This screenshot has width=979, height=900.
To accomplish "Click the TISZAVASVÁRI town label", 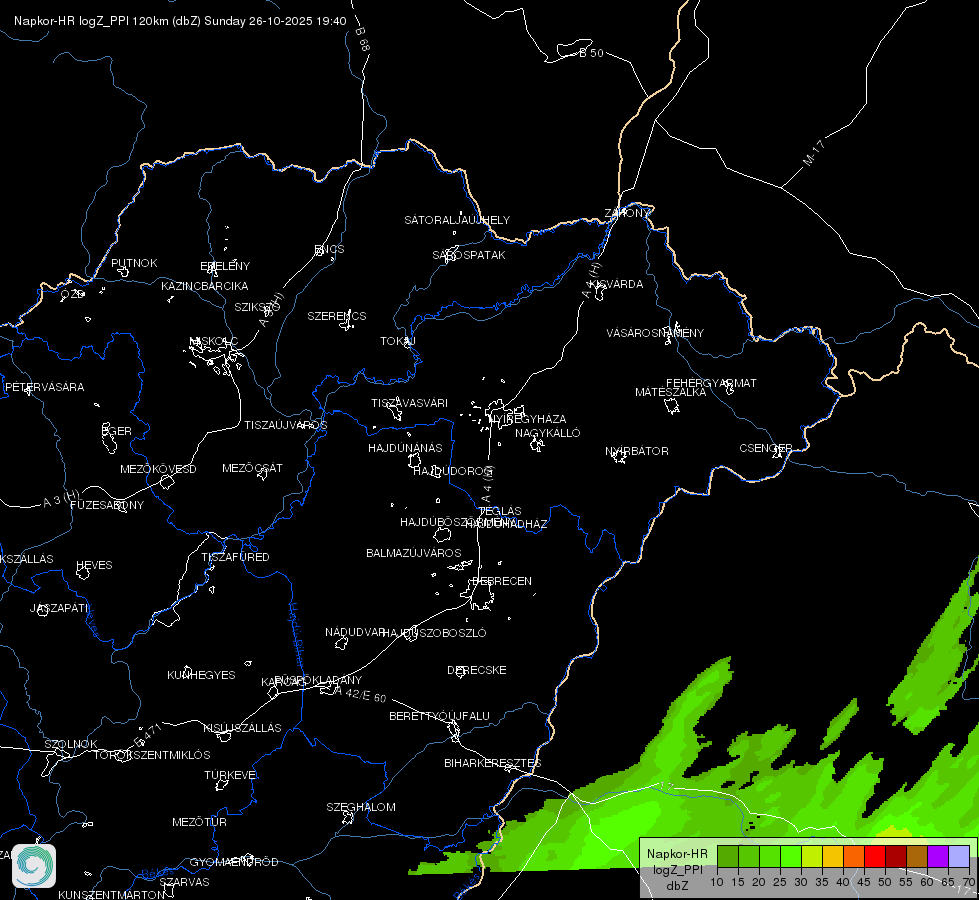I will (410, 403).
